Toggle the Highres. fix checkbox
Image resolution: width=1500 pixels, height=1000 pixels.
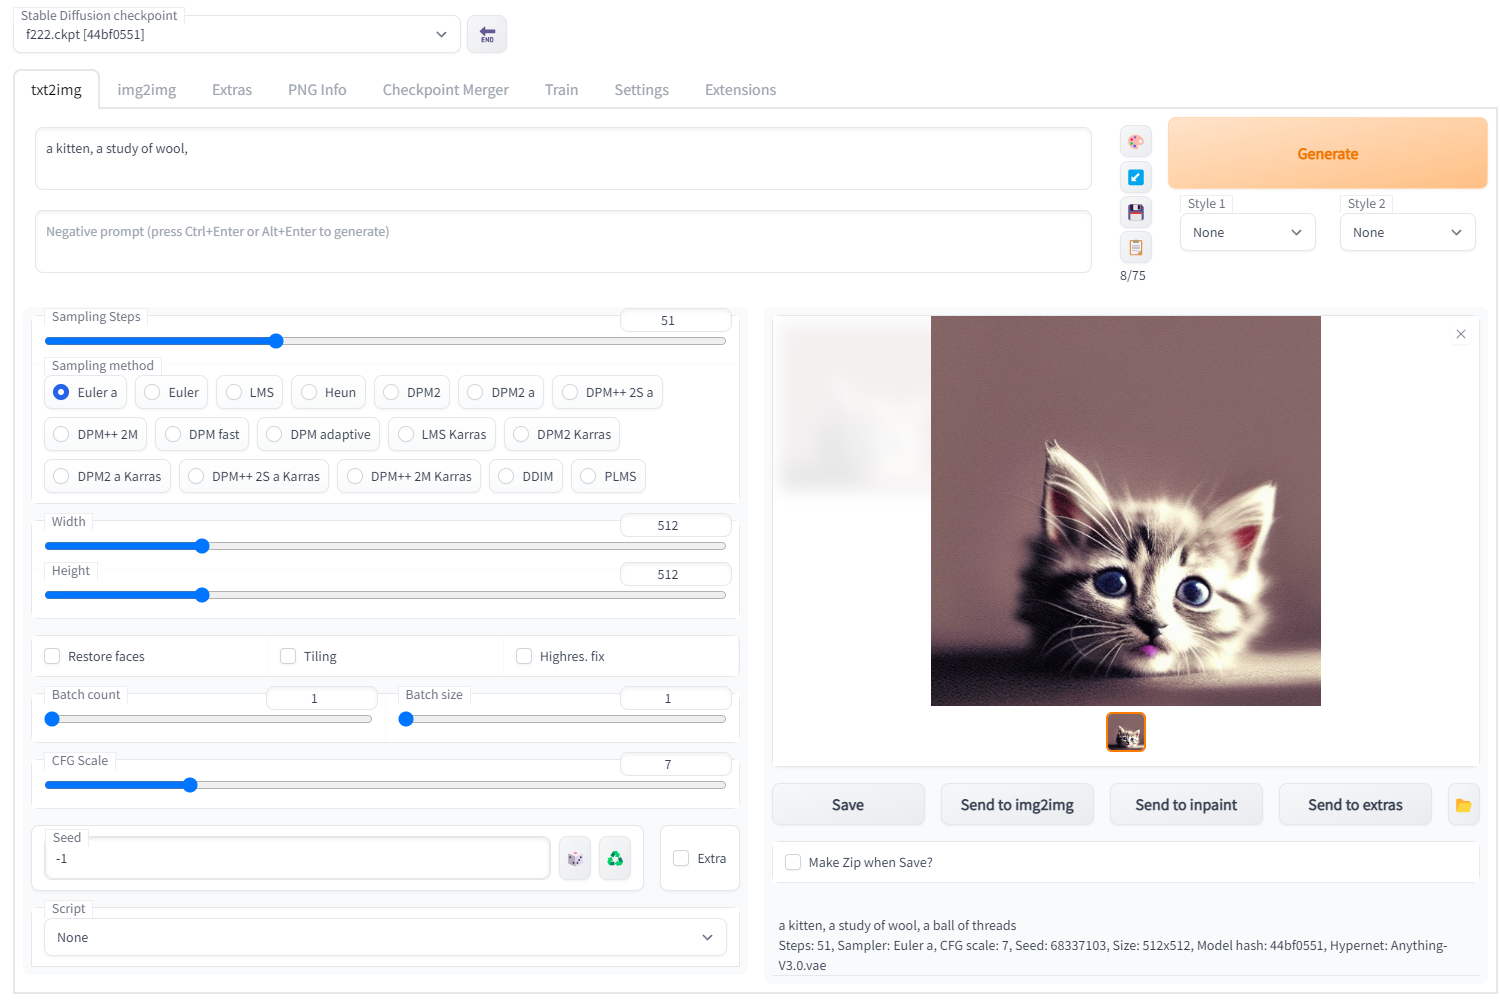tap(524, 657)
